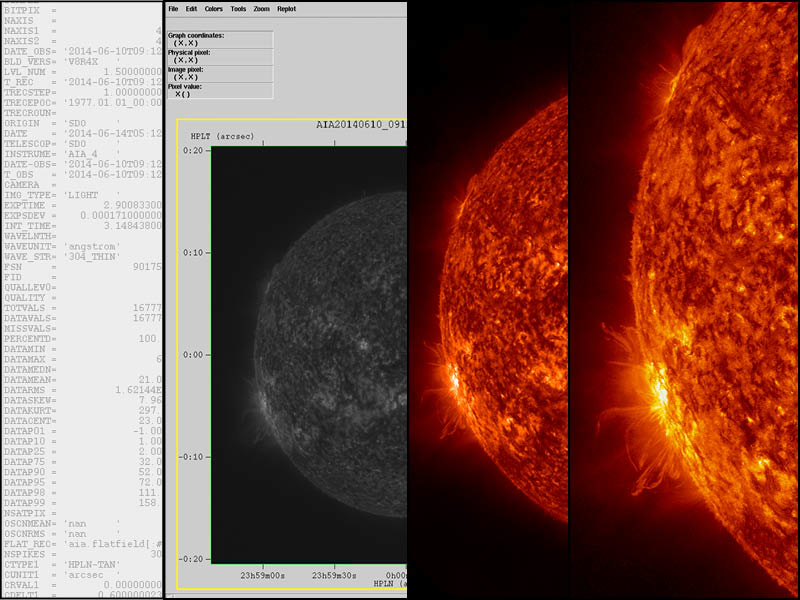Open the Edit menu

click(x=190, y=8)
